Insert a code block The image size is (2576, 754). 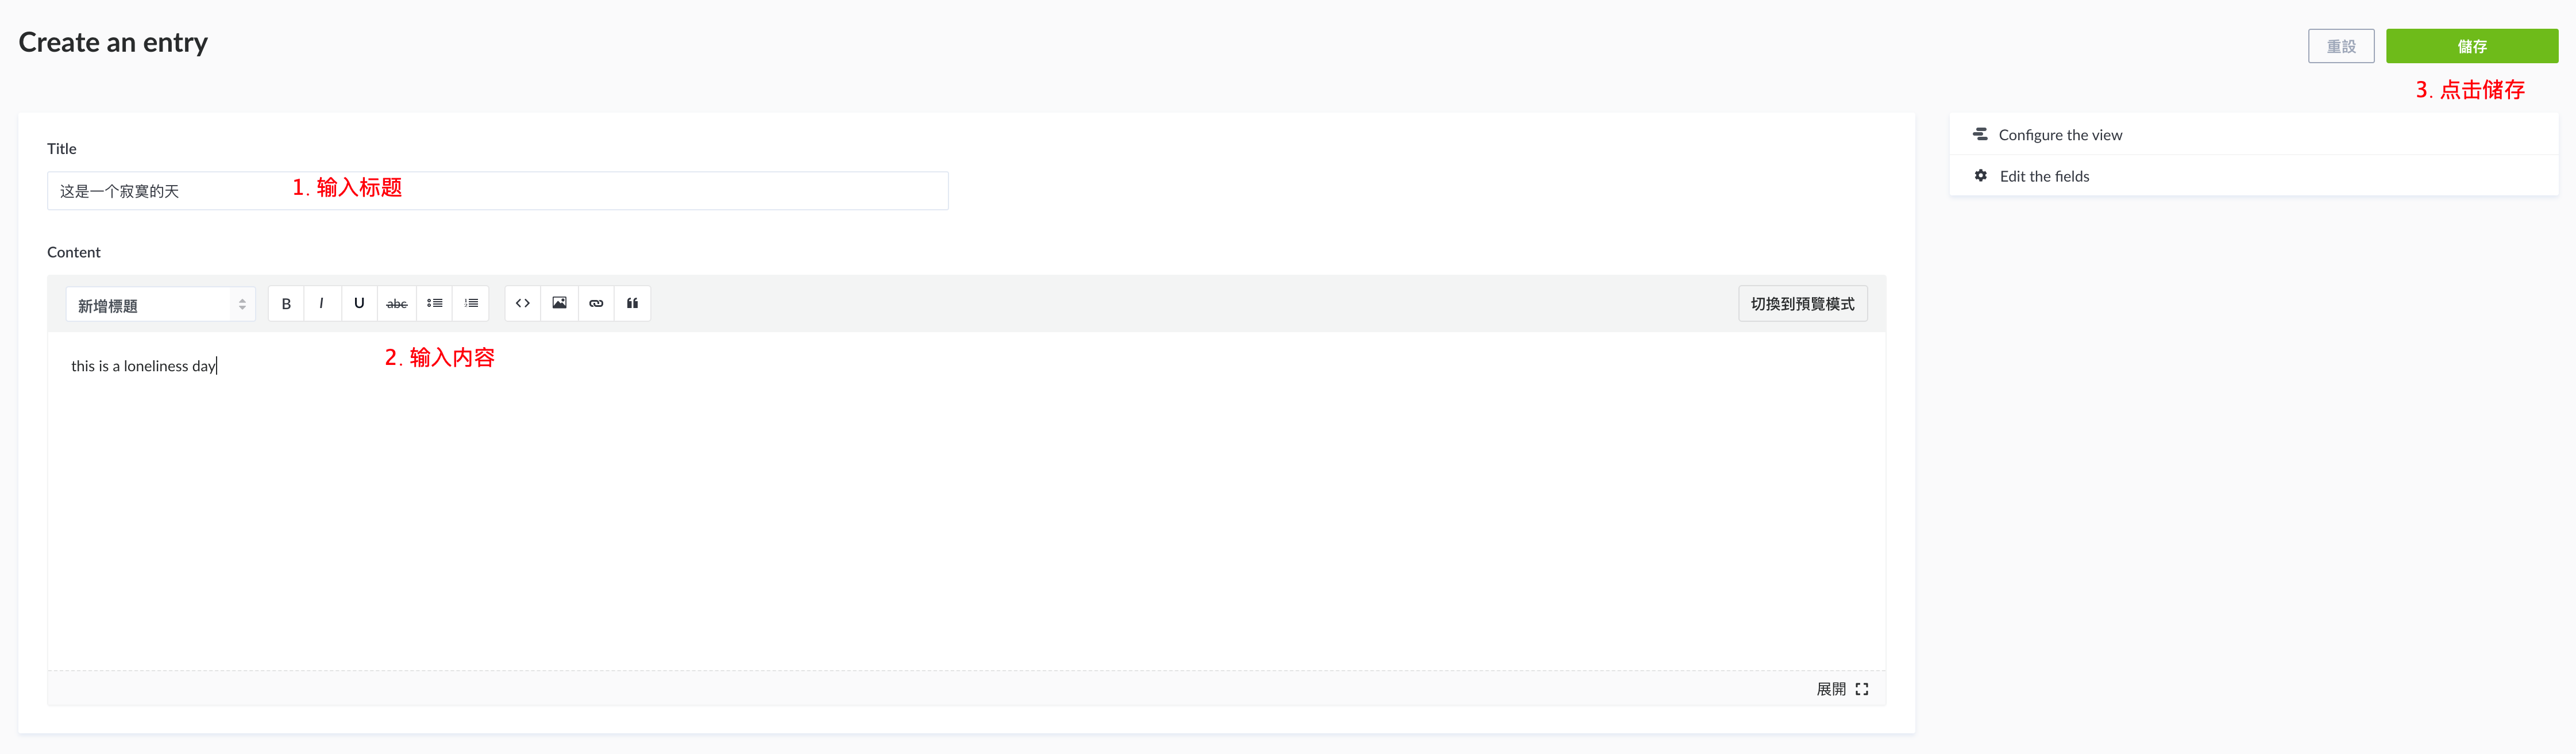(523, 304)
